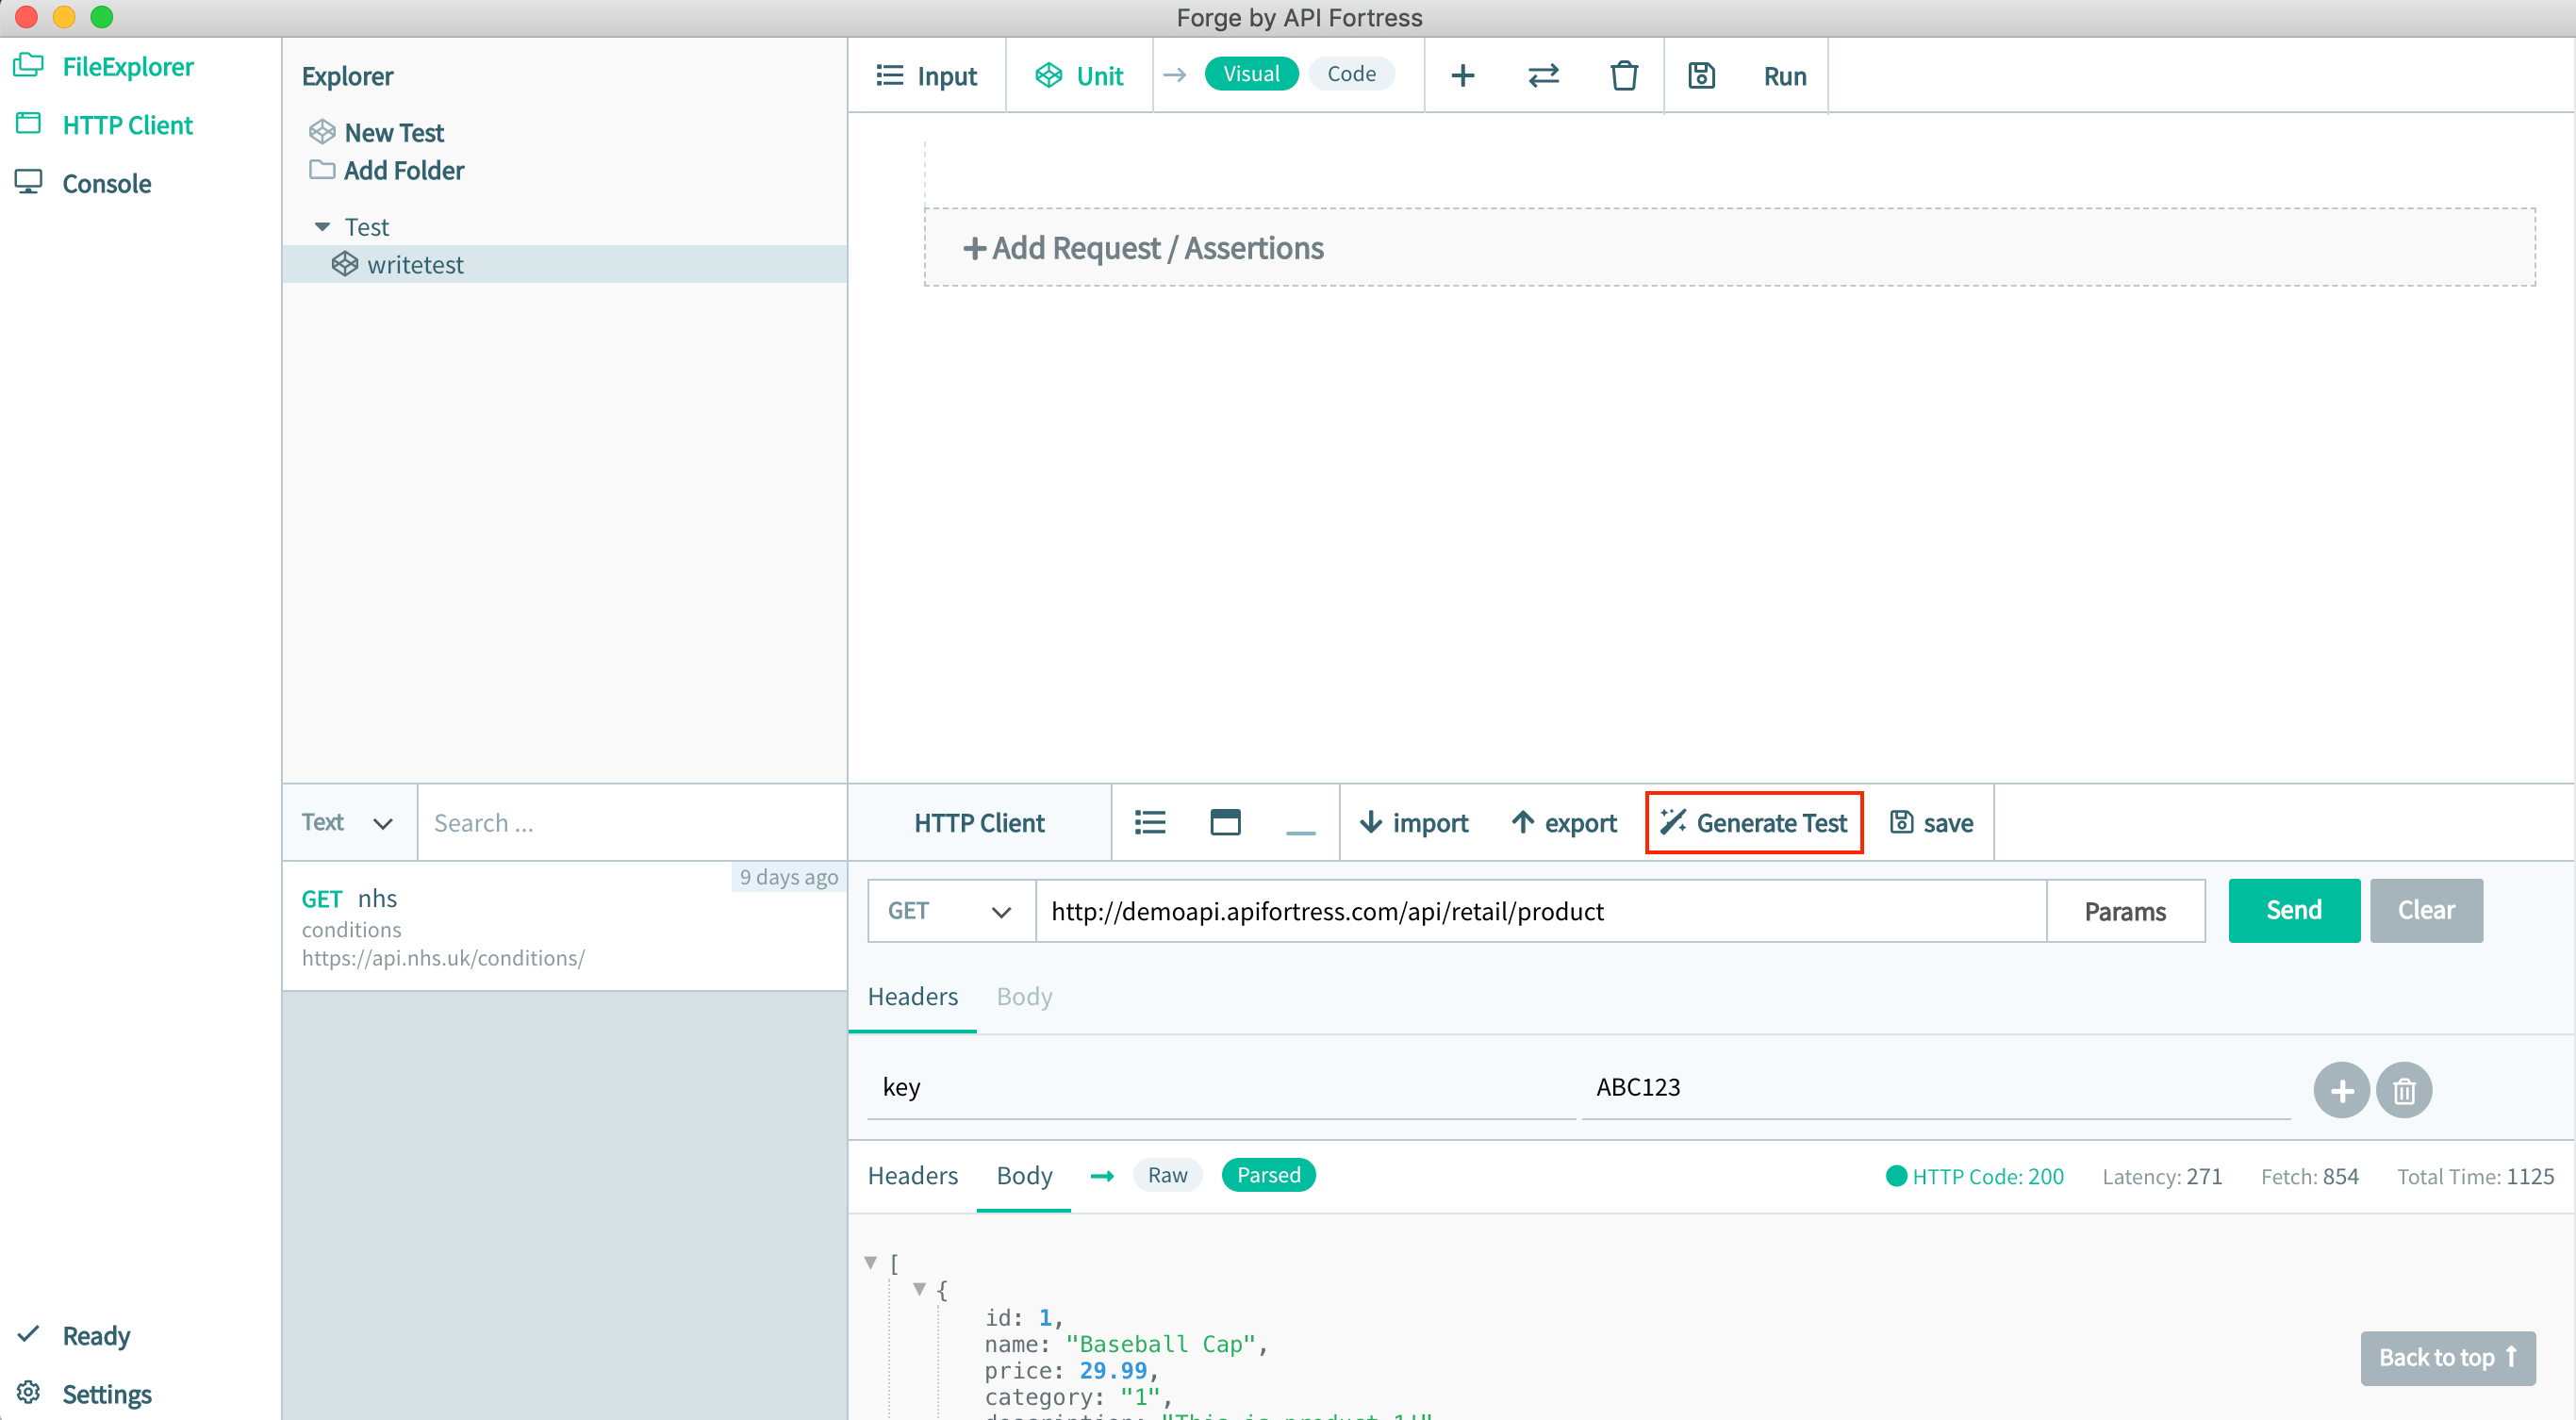Click the floppy disk save icon beside Run
The image size is (2576, 1420).
[1701, 76]
